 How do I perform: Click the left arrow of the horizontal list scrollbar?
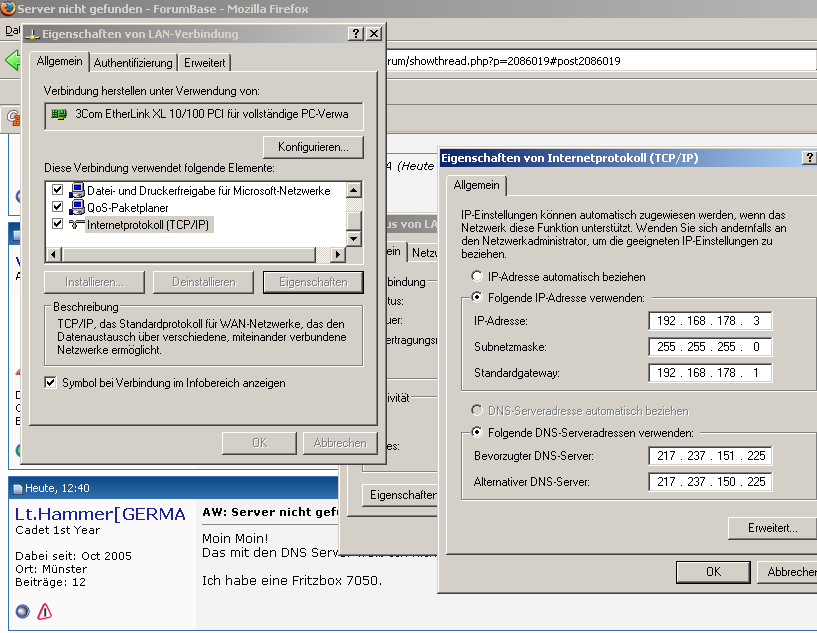coord(54,254)
